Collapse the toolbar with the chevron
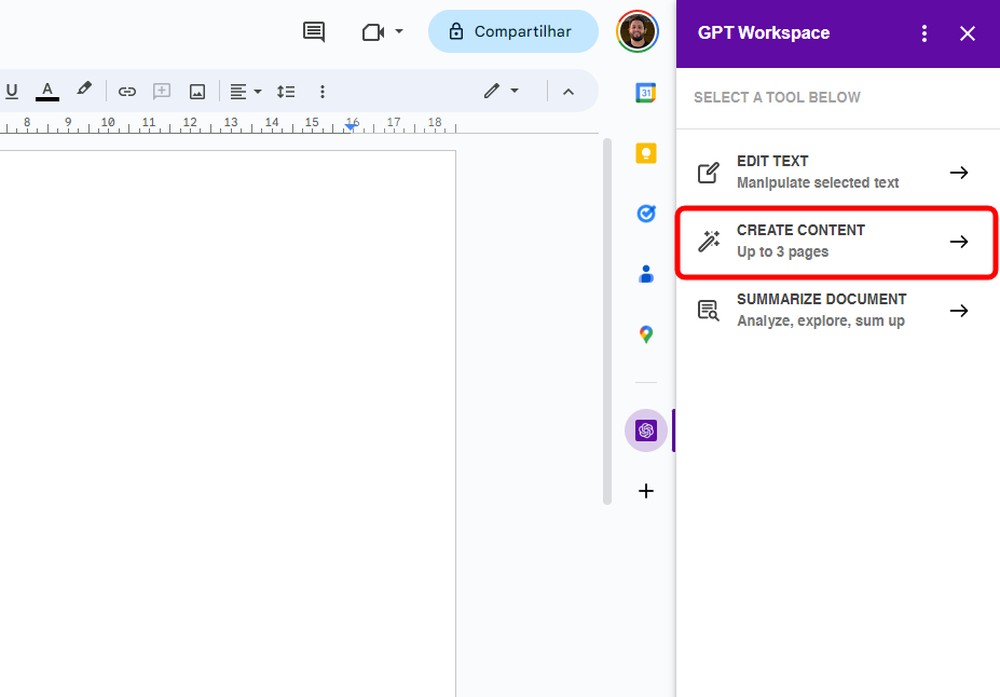Image resolution: width=1000 pixels, height=697 pixels. [569, 91]
